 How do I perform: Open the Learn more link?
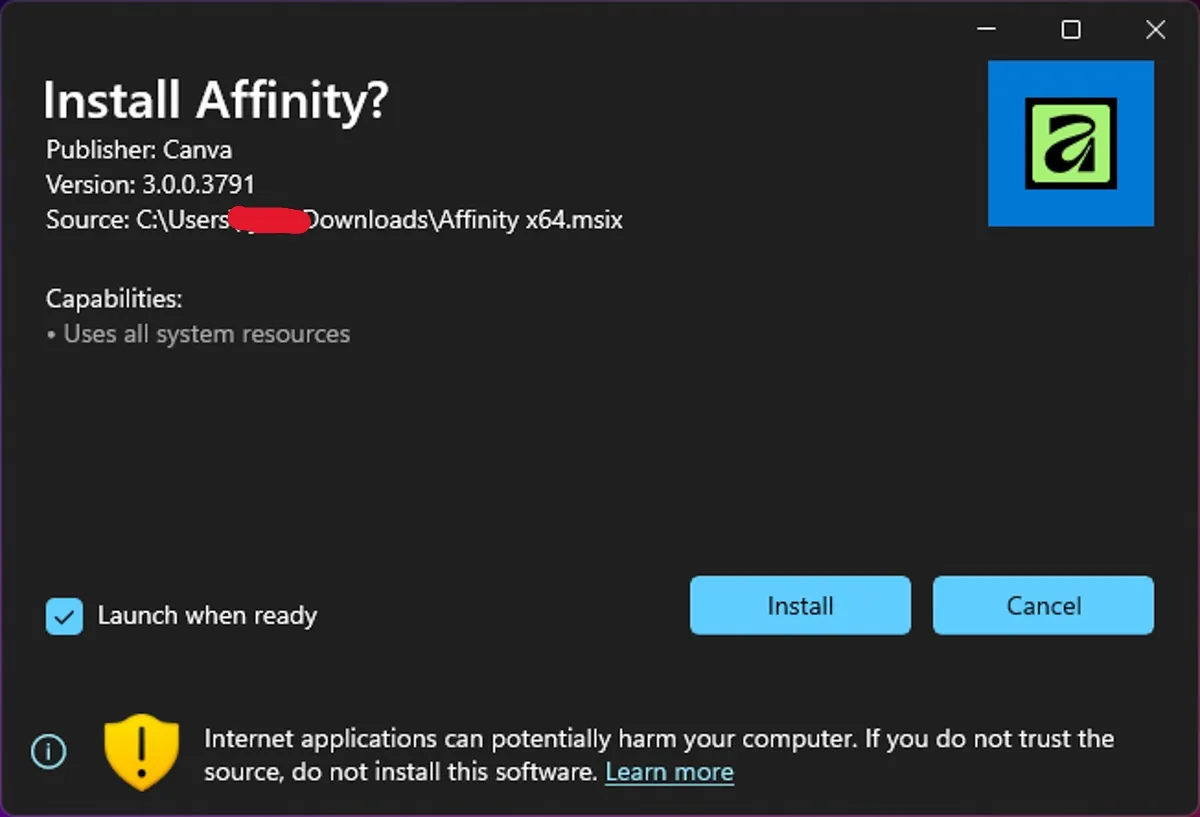pos(669,771)
